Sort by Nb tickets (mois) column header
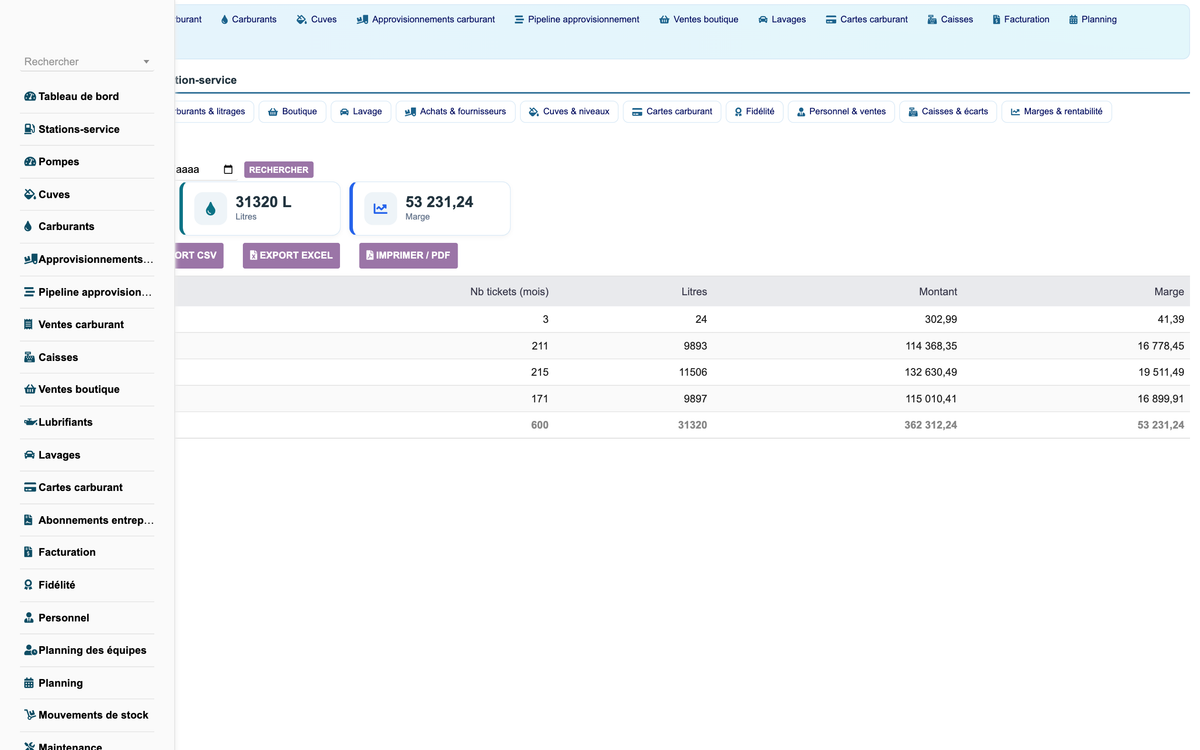 coord(509,292)
